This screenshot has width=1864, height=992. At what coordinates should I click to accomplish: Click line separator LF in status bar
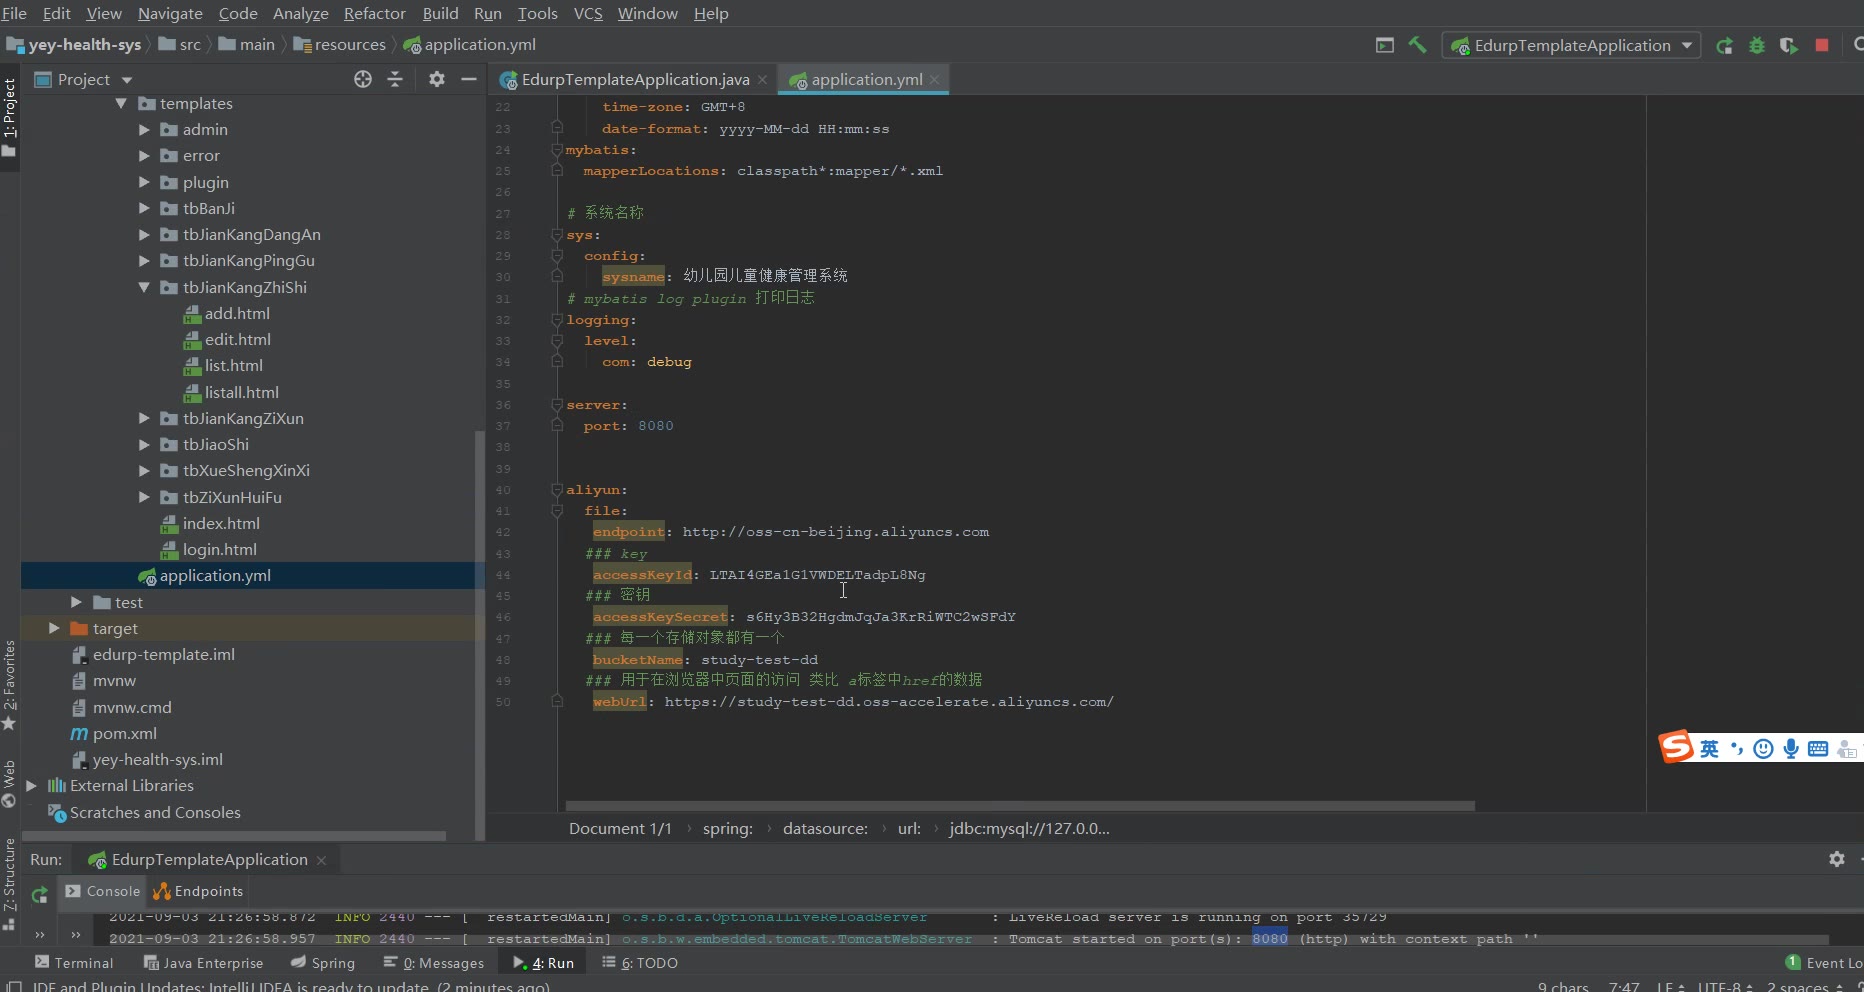(1671, 986)
